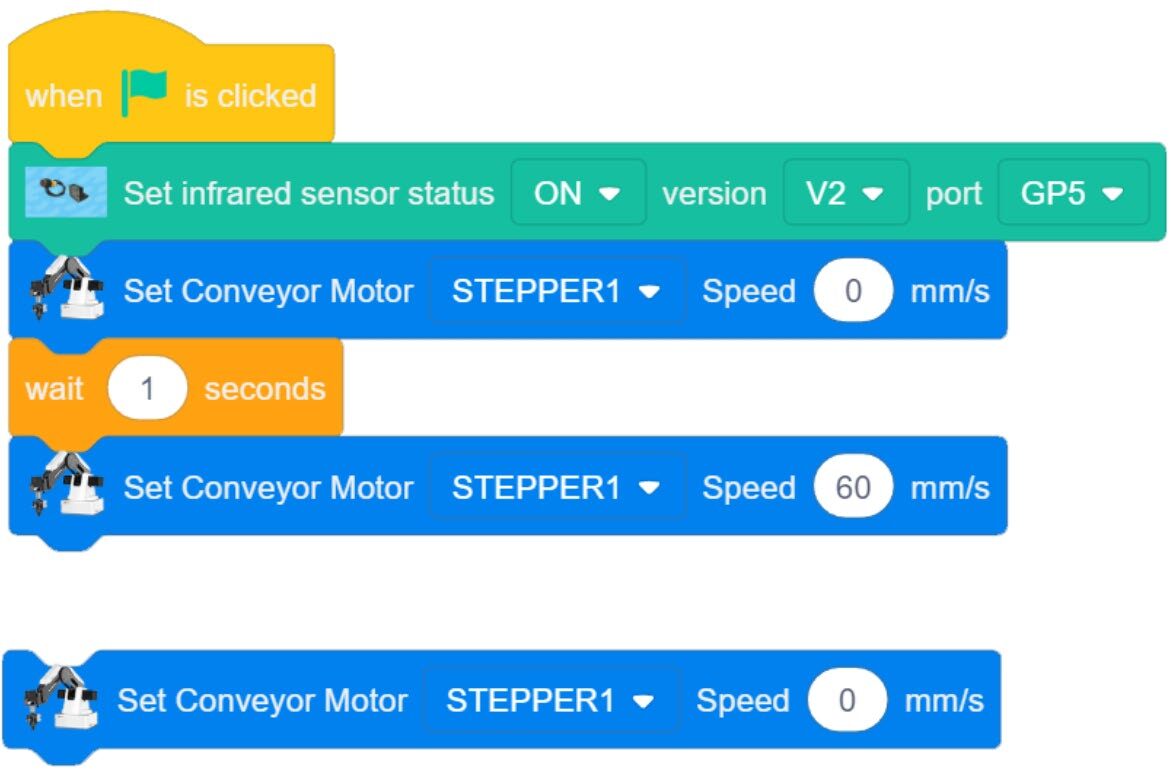The width and height of the screenshot is (1171, 770).
Task: Select the 'Set infrared sensor status' text
Action: 308,193
